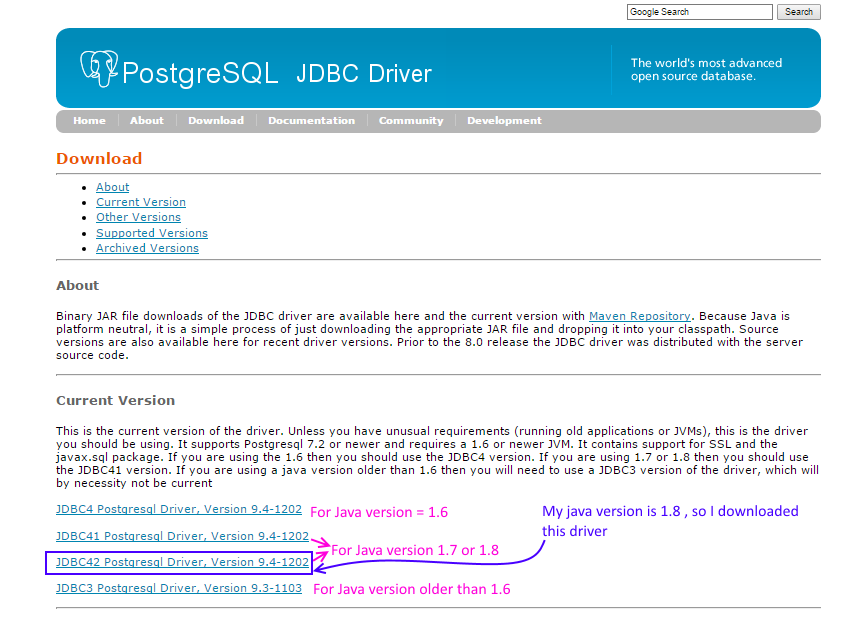855x628 pixels.
Task: Download JDBC41 Postgresql Driver 9.4-1202
Action: (x=183, y=536)
